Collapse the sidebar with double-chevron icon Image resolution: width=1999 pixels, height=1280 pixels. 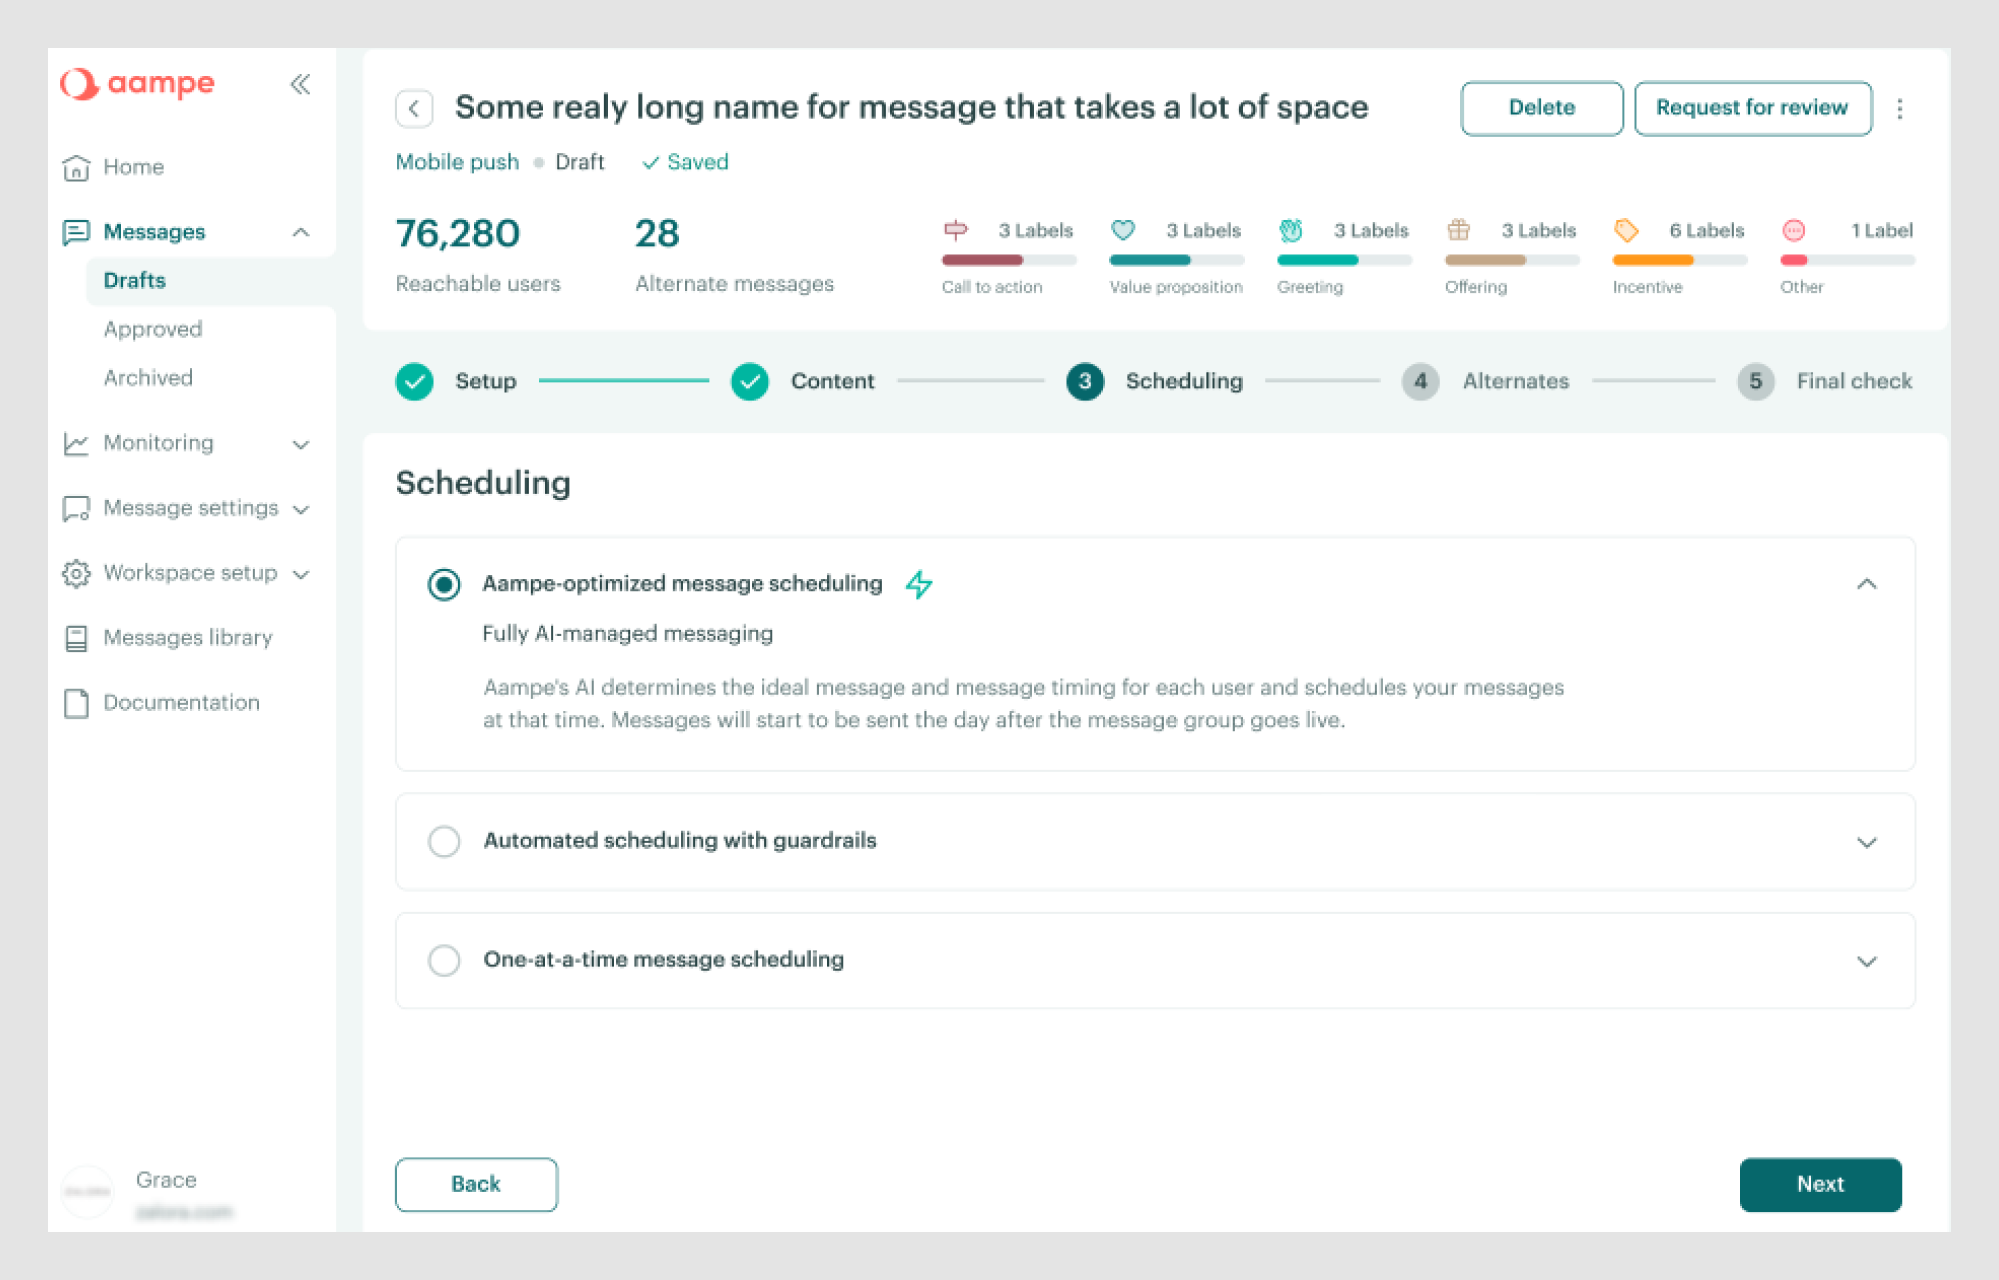[x=300, y=84]
